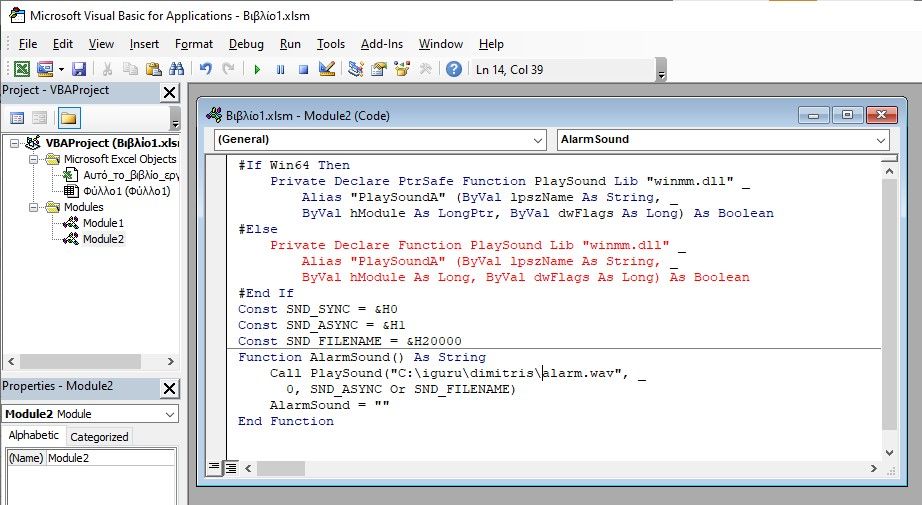Open Properties Window toolbar icon
922x505 pixels.
(379, 69)
